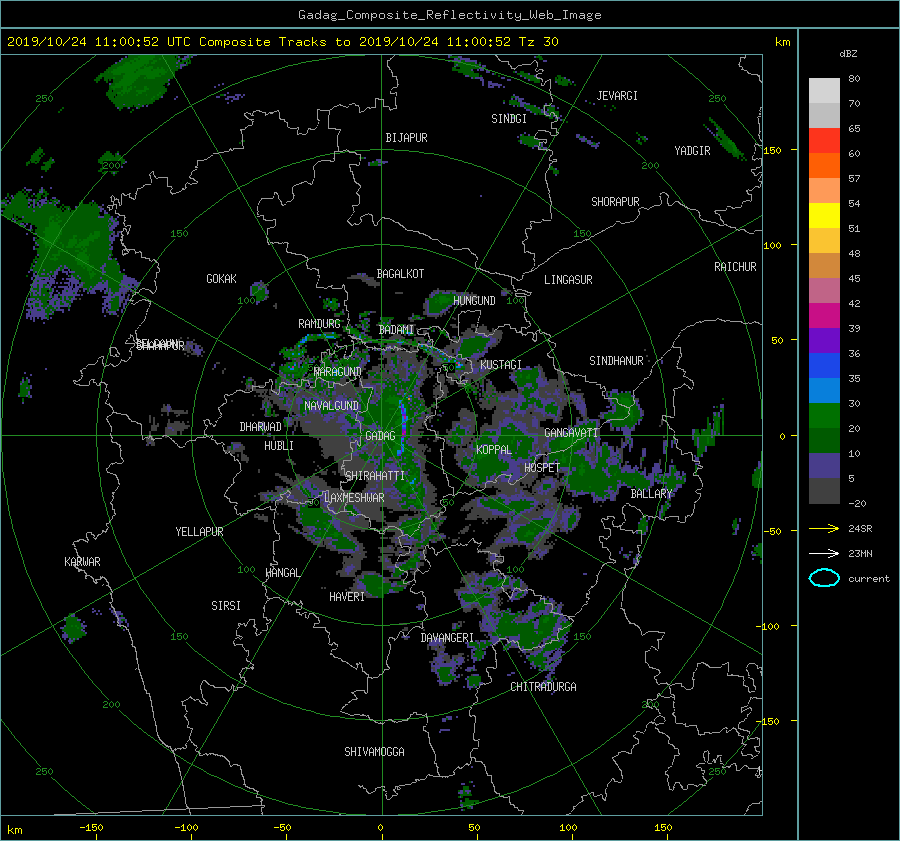This screenshot has width=900, height=841.
Task: Click the NAVALGUND city label
Action: click(331, 406)
